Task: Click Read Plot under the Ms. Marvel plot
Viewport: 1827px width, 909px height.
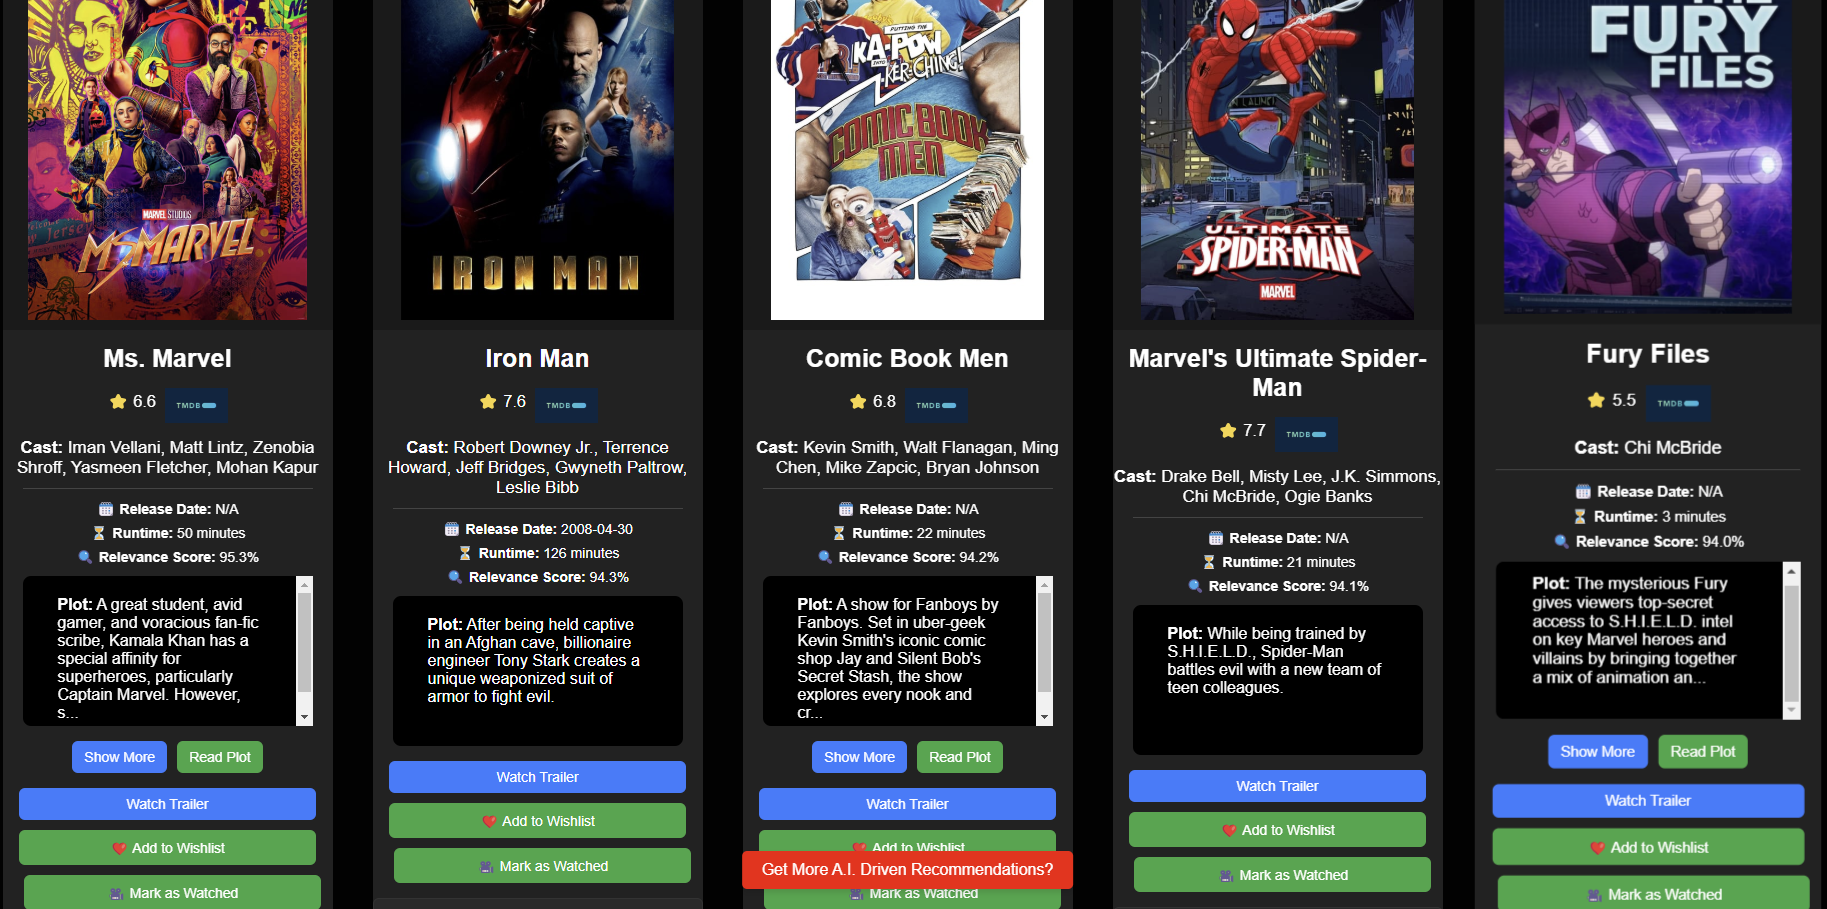Action: point(220,757)
